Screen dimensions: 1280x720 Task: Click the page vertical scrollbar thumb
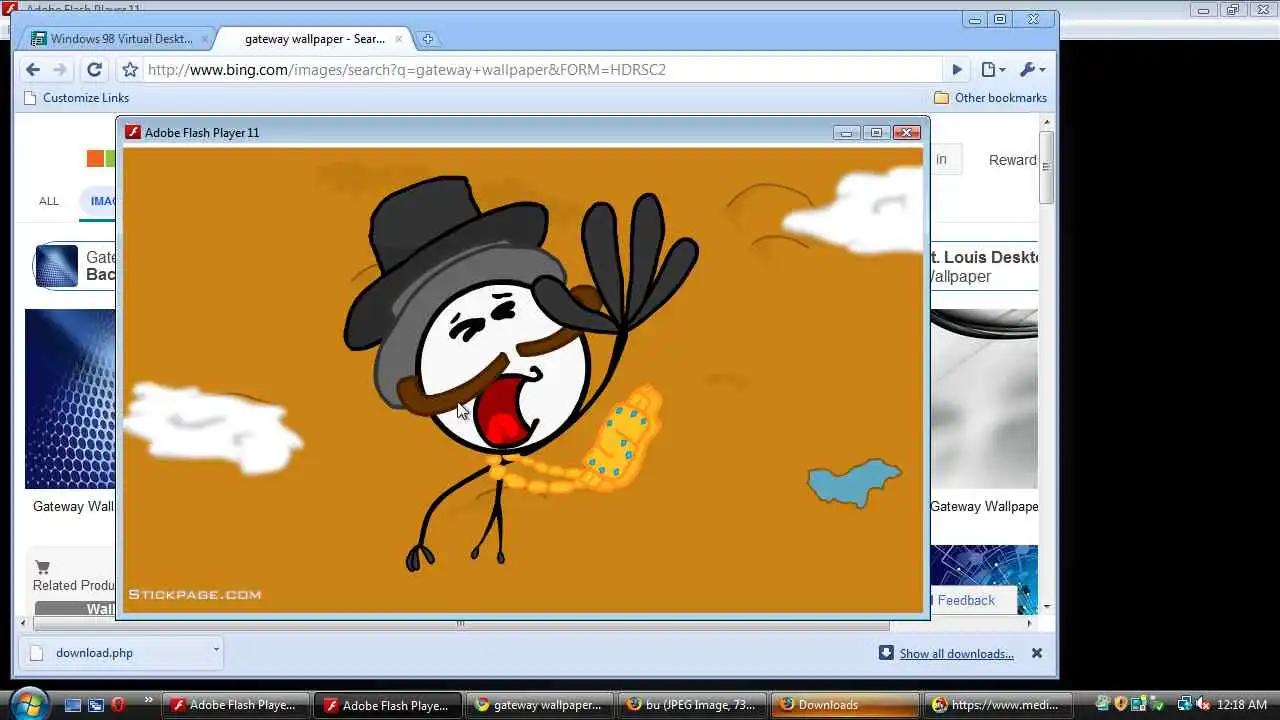pyautogui.click(x=1047, y=167)
